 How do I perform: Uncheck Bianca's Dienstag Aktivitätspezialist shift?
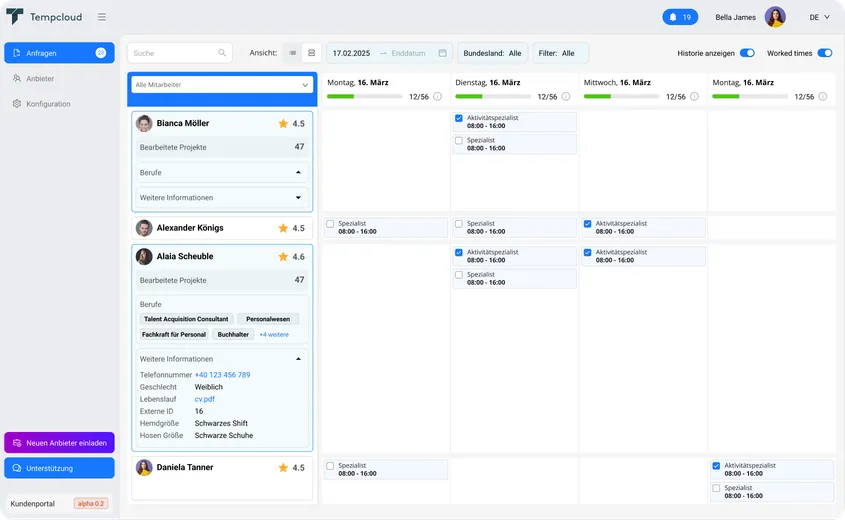[459, 118]
